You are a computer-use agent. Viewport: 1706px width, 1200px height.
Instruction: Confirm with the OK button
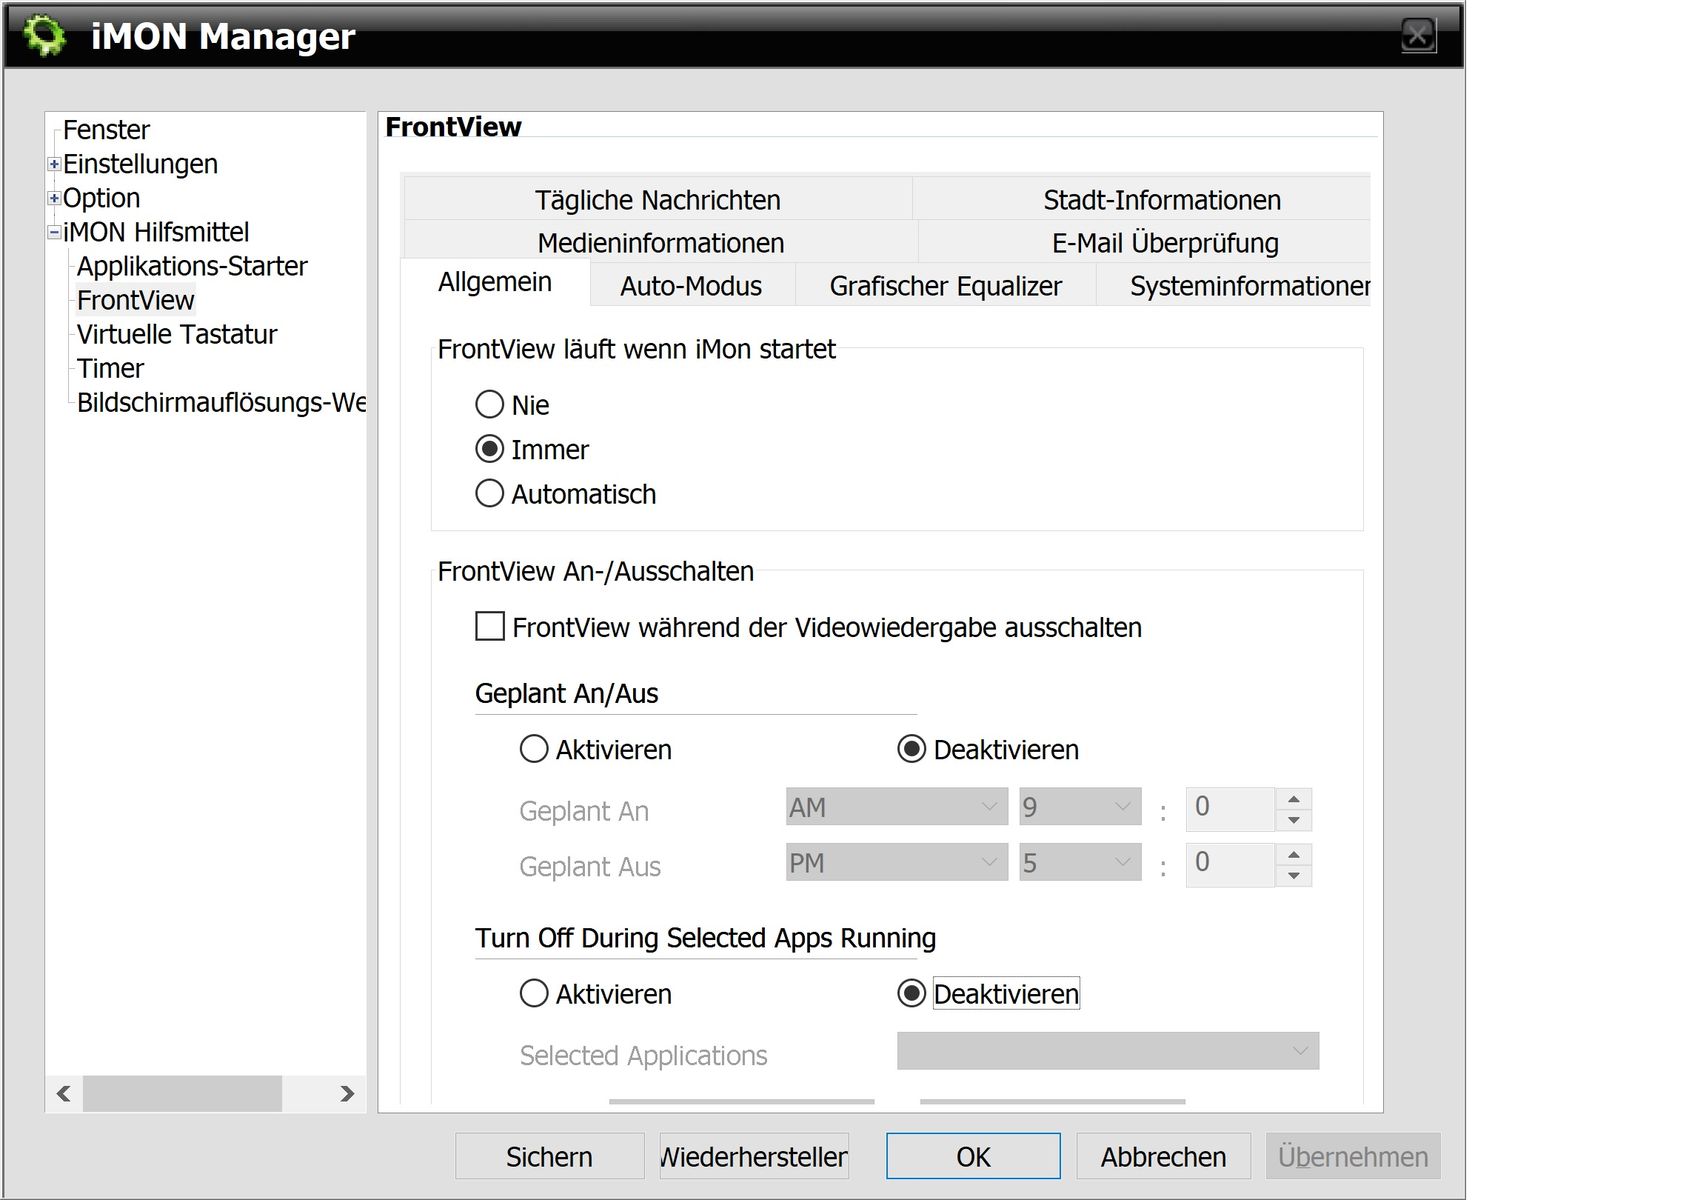[973, 1157]
